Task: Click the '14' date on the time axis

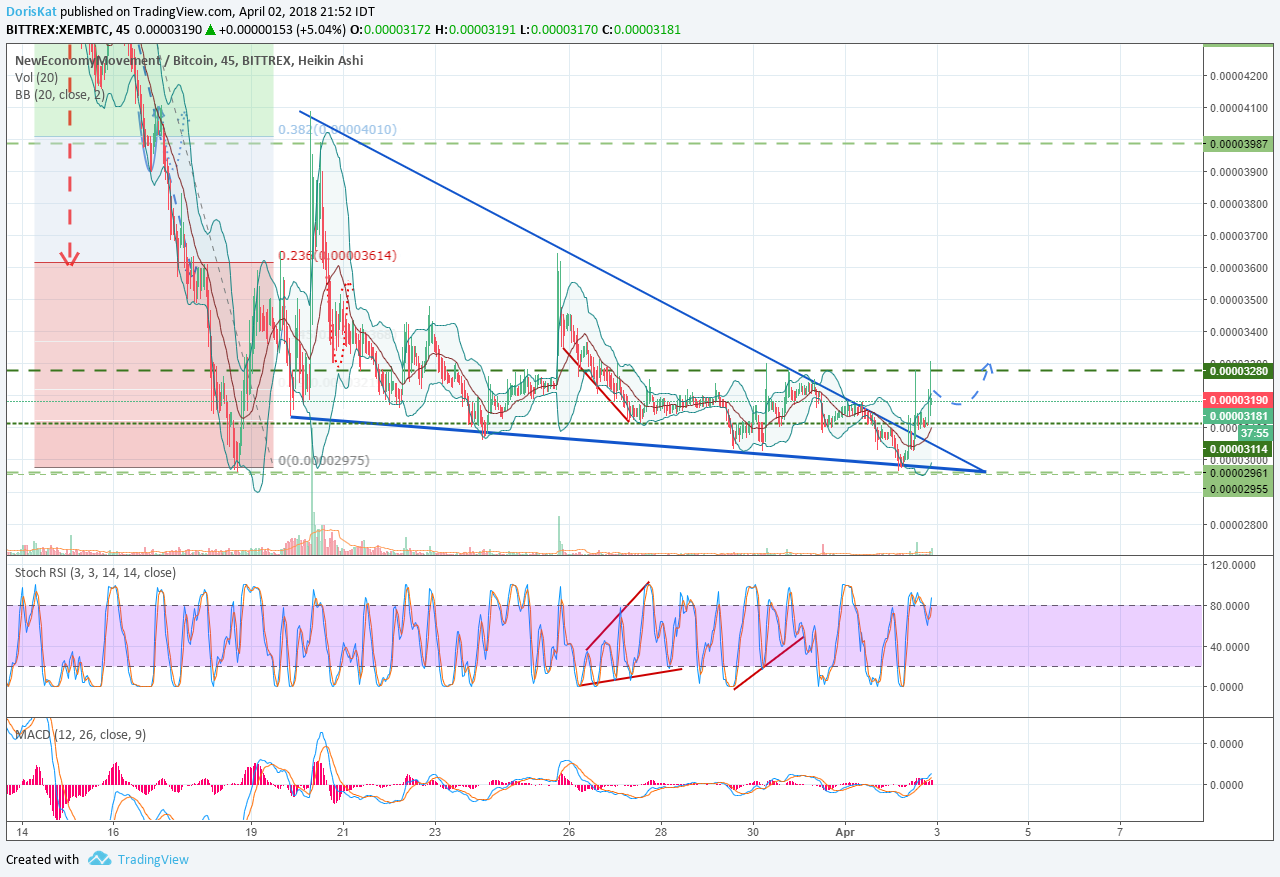Action: click(x=21, y=831)
